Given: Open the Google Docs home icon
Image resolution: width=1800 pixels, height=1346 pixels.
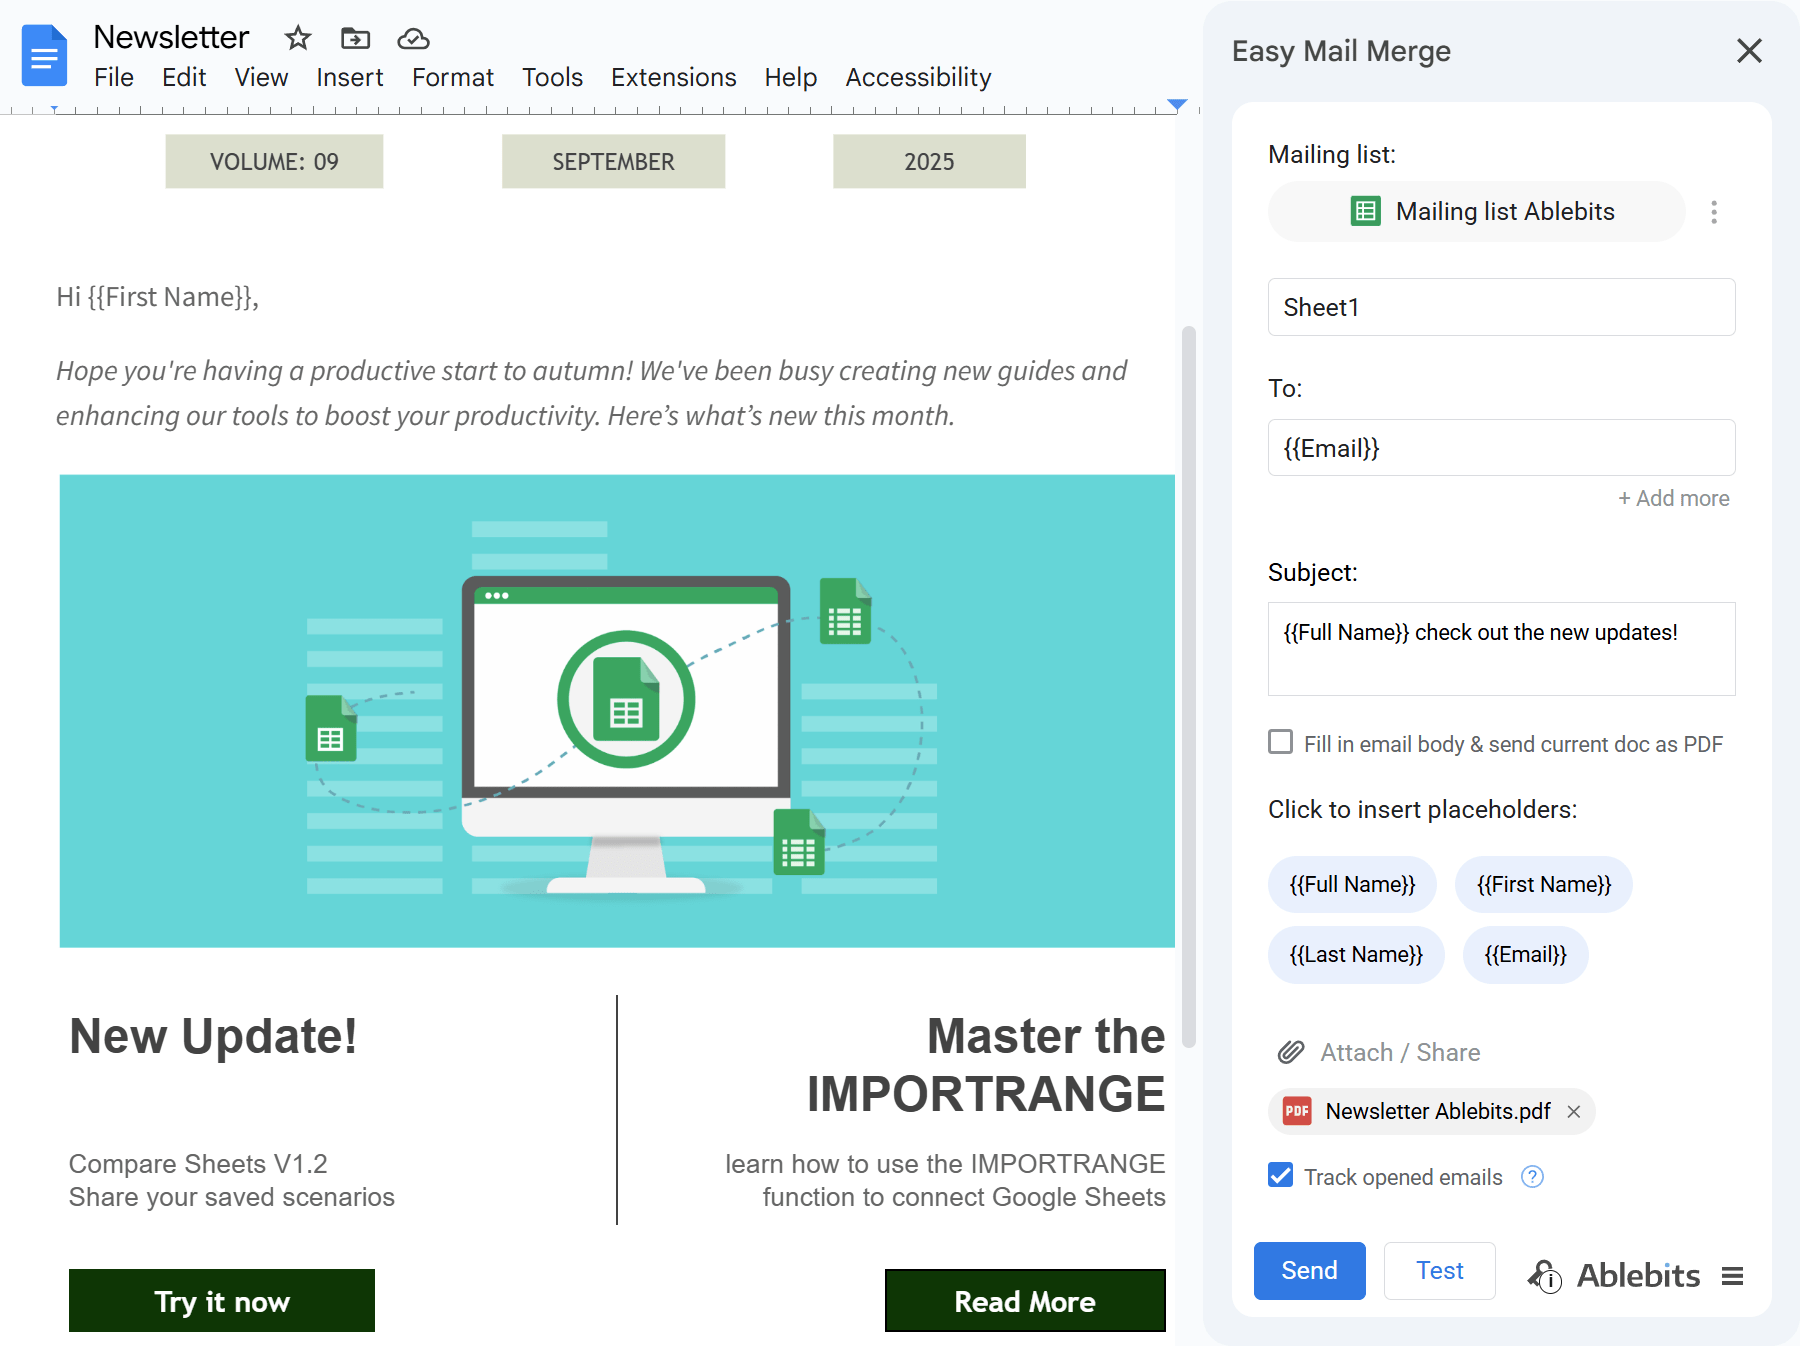Looking at the screenshot, I should click(x=44, y=56).
